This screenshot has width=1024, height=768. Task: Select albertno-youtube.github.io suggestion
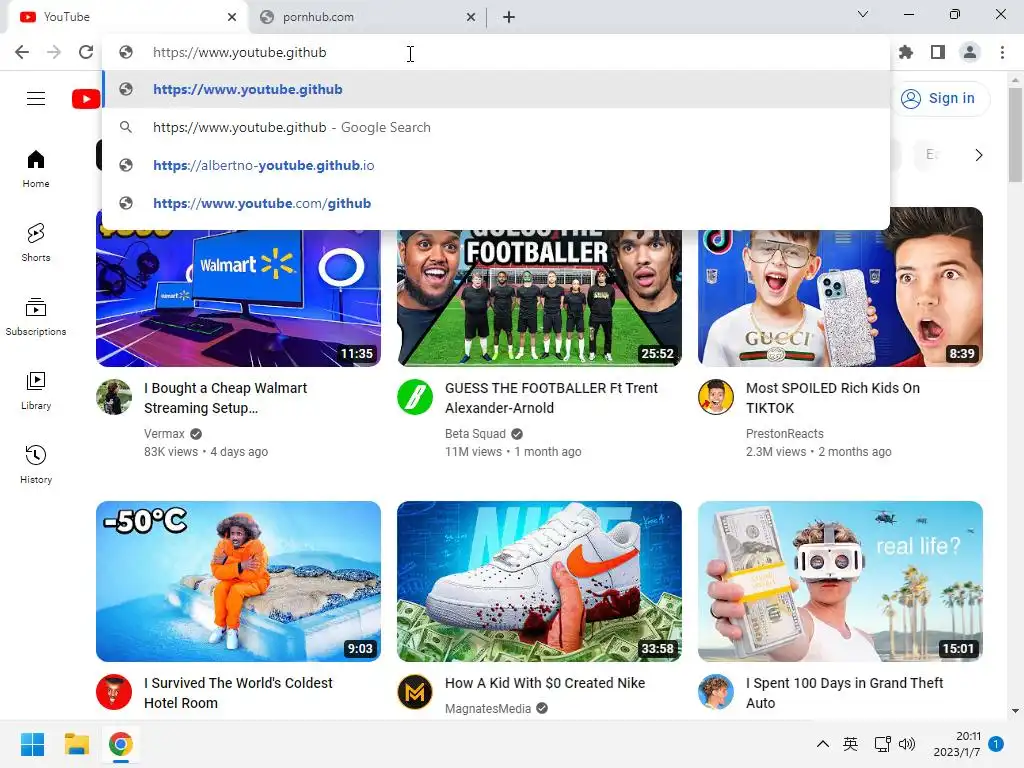point(496,165)
